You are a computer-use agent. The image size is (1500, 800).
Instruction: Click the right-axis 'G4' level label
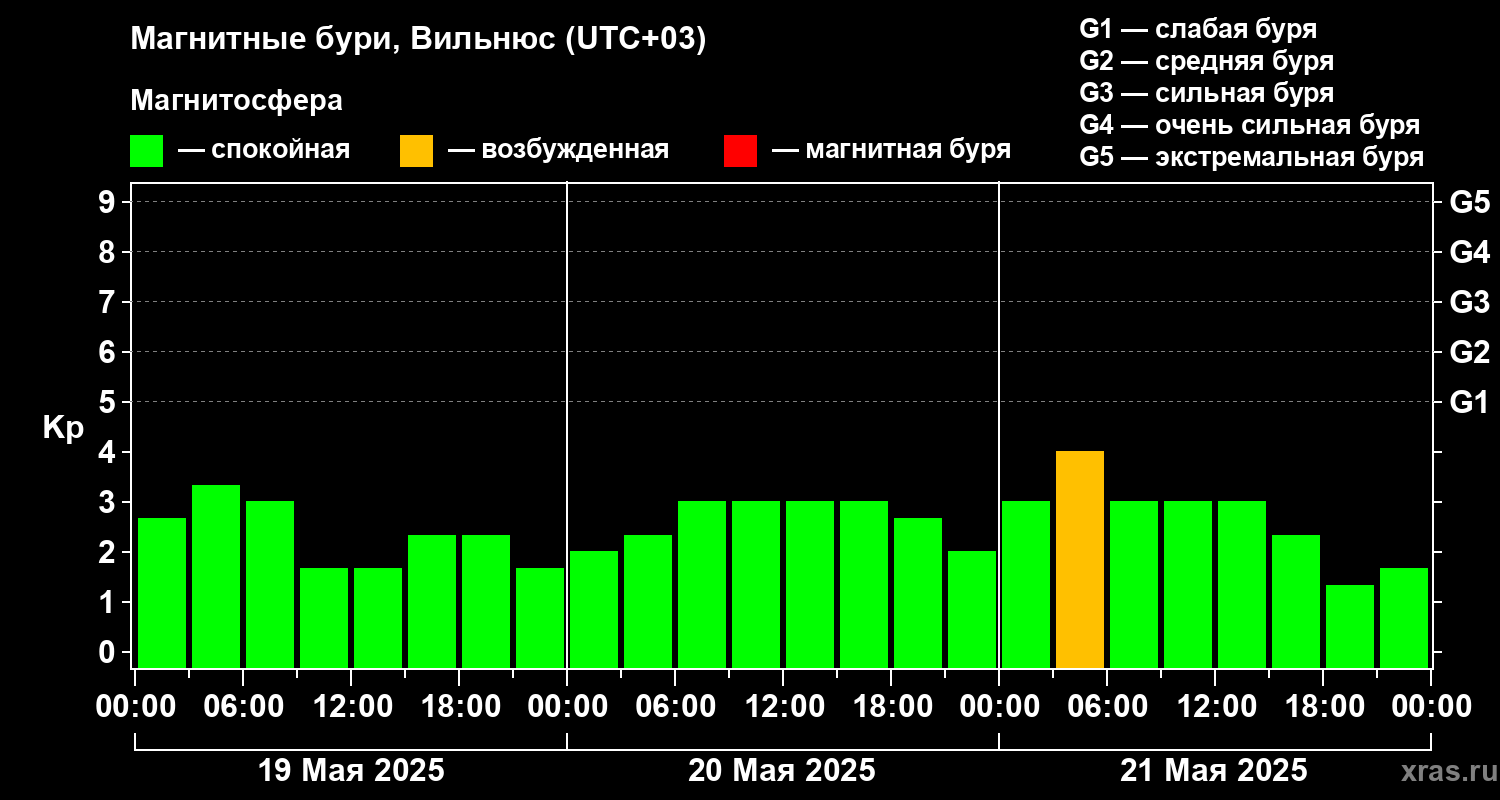point(1469,253)
